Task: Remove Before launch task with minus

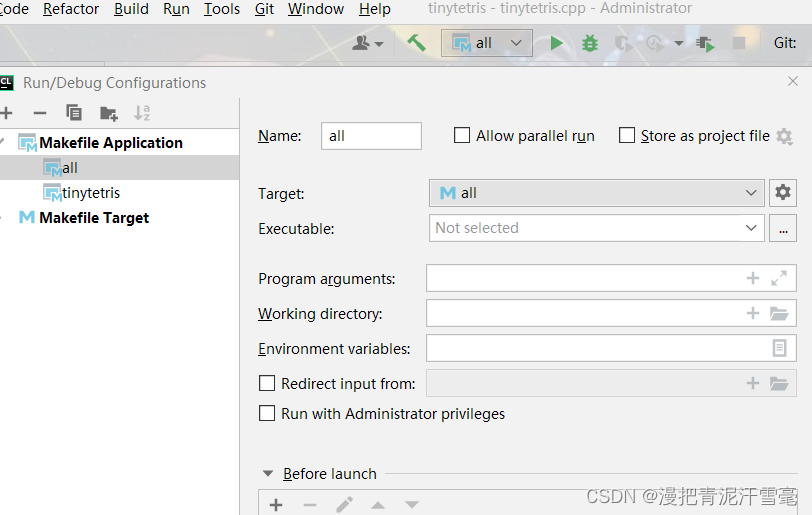Action: point(310,505)
